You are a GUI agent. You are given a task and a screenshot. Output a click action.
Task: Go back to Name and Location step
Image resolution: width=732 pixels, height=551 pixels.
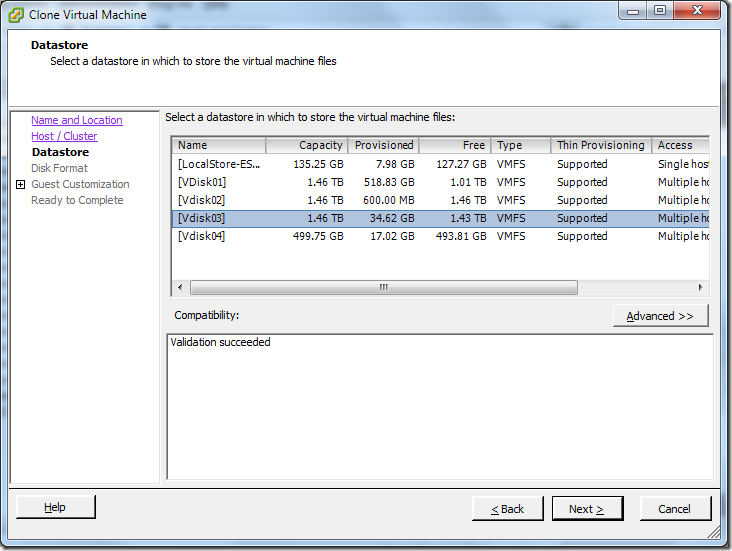coord(77,120)
